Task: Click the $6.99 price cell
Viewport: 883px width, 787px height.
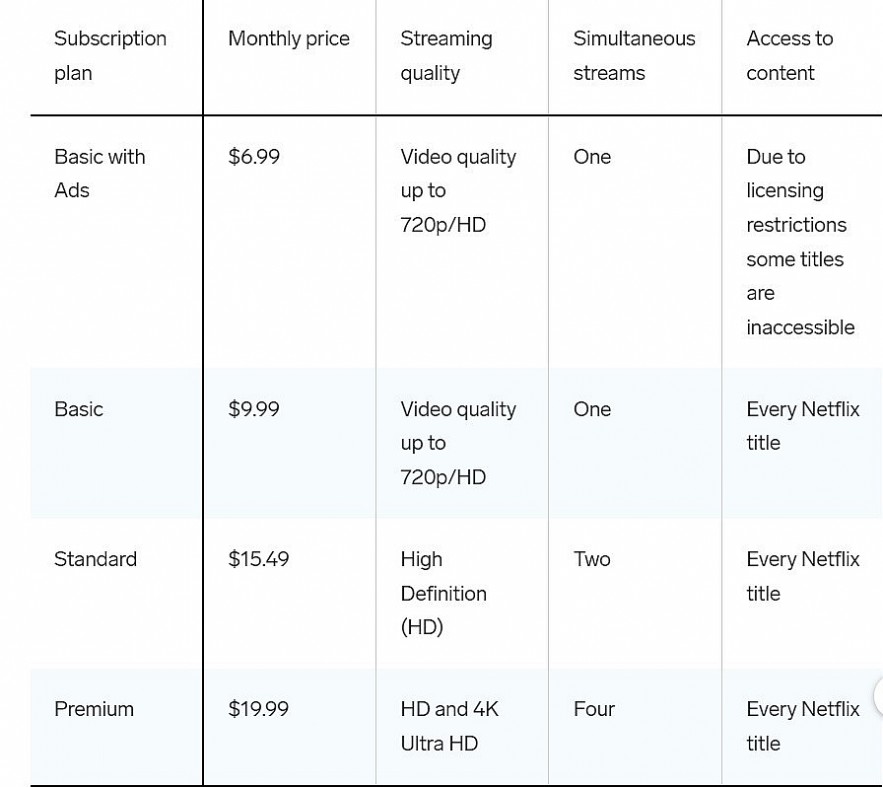Action: [254, 157]
